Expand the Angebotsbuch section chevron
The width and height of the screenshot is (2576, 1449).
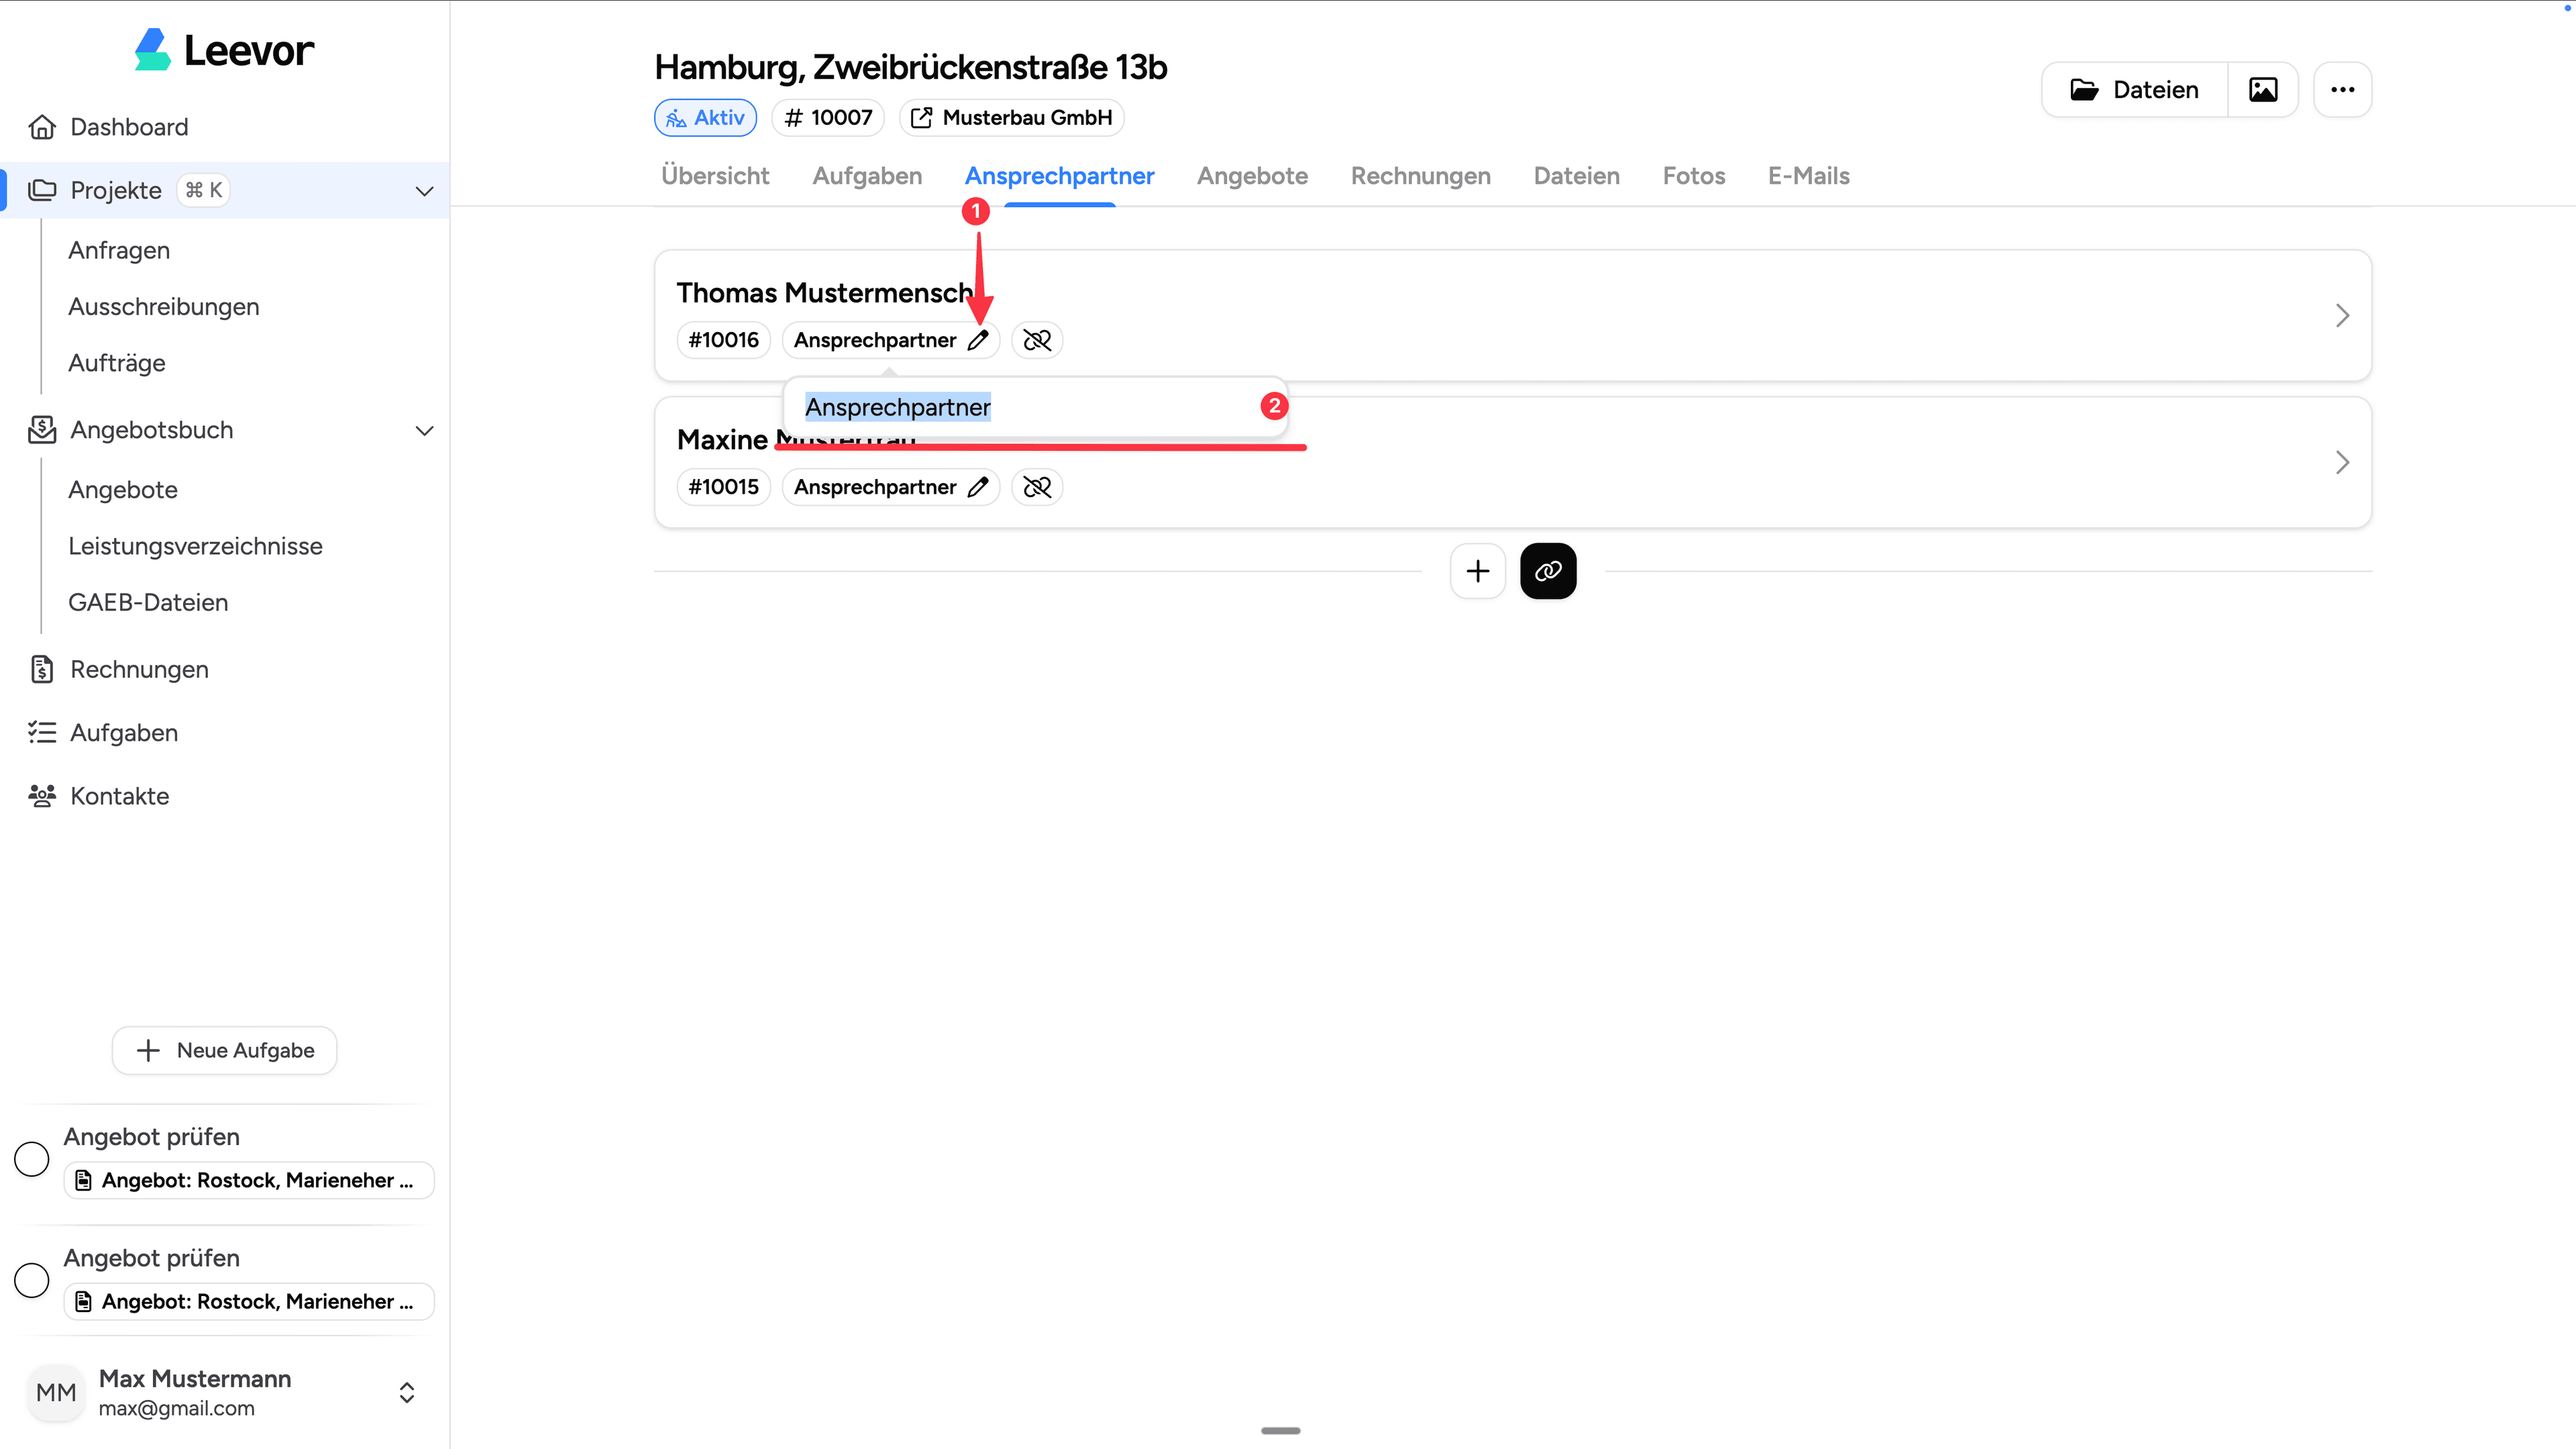(424, 430)
